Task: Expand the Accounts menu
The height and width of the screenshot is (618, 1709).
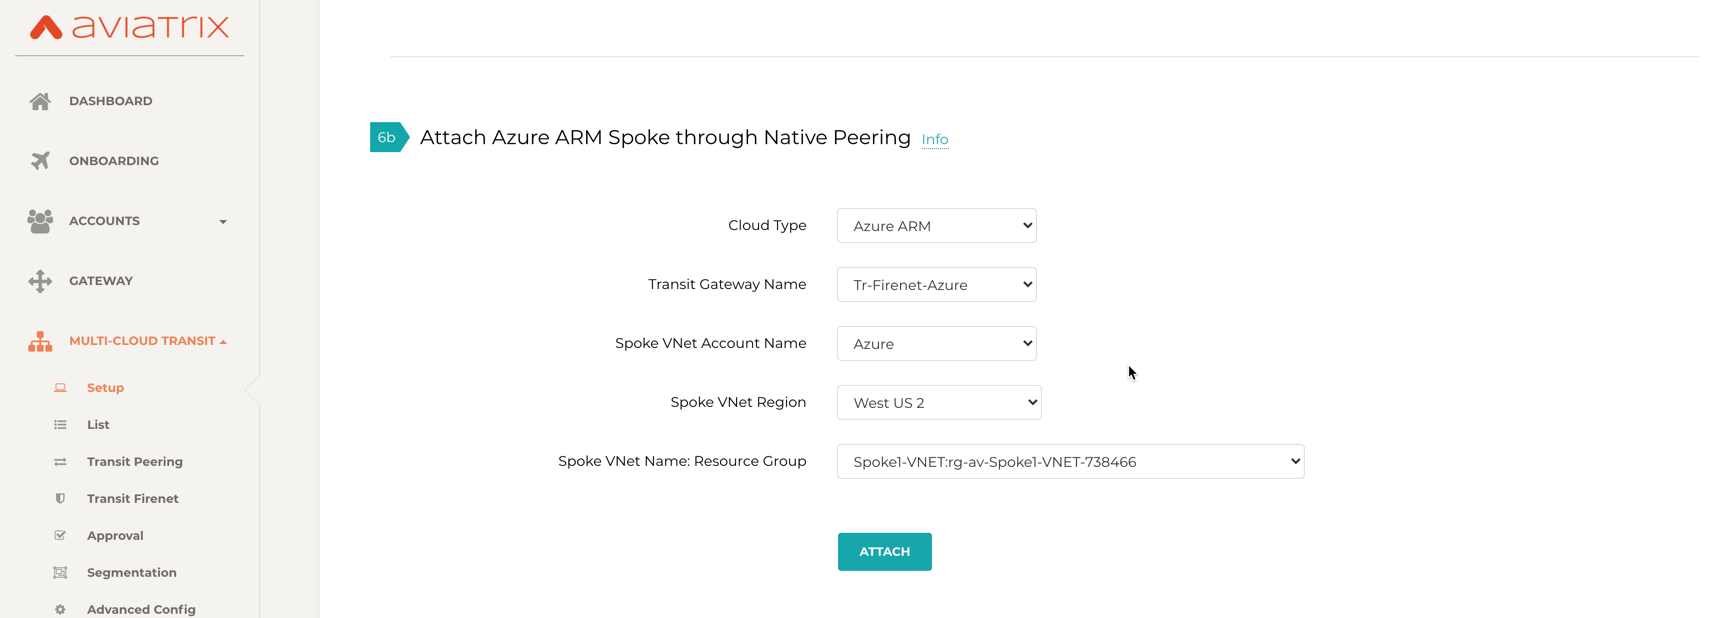Action: pos(222,222)
